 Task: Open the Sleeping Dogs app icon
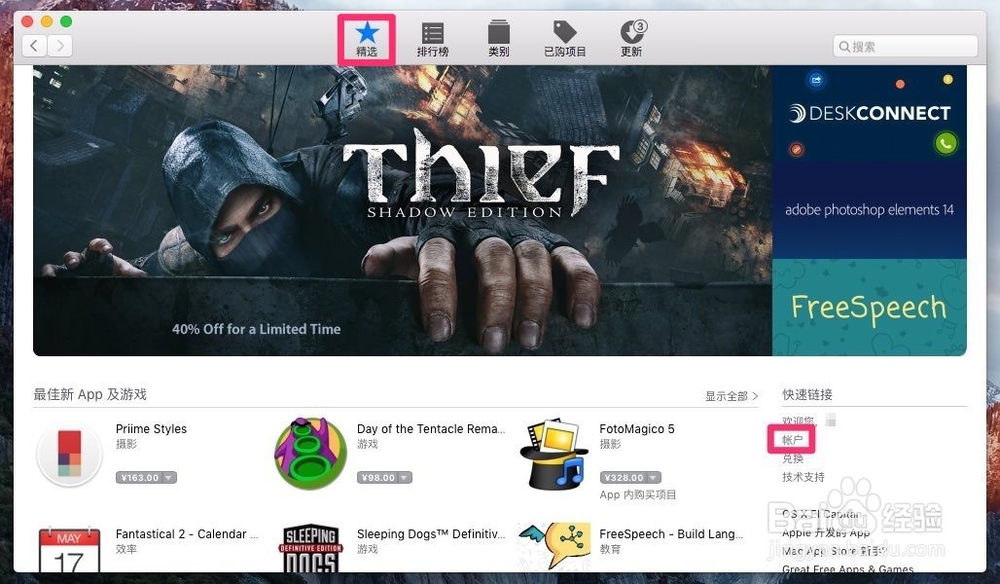pyautogui.click(x=311, y=548)
